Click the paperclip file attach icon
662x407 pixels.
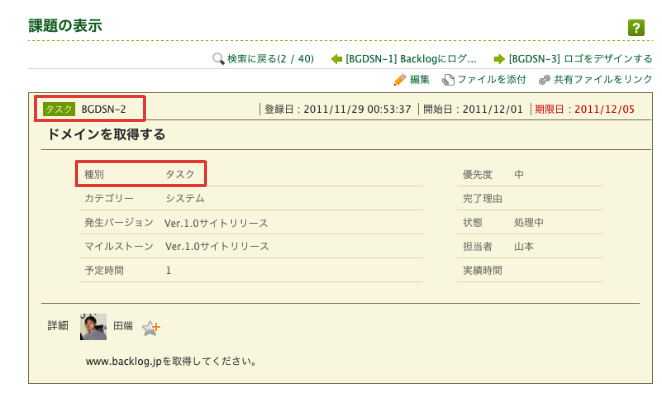(448, 79)
